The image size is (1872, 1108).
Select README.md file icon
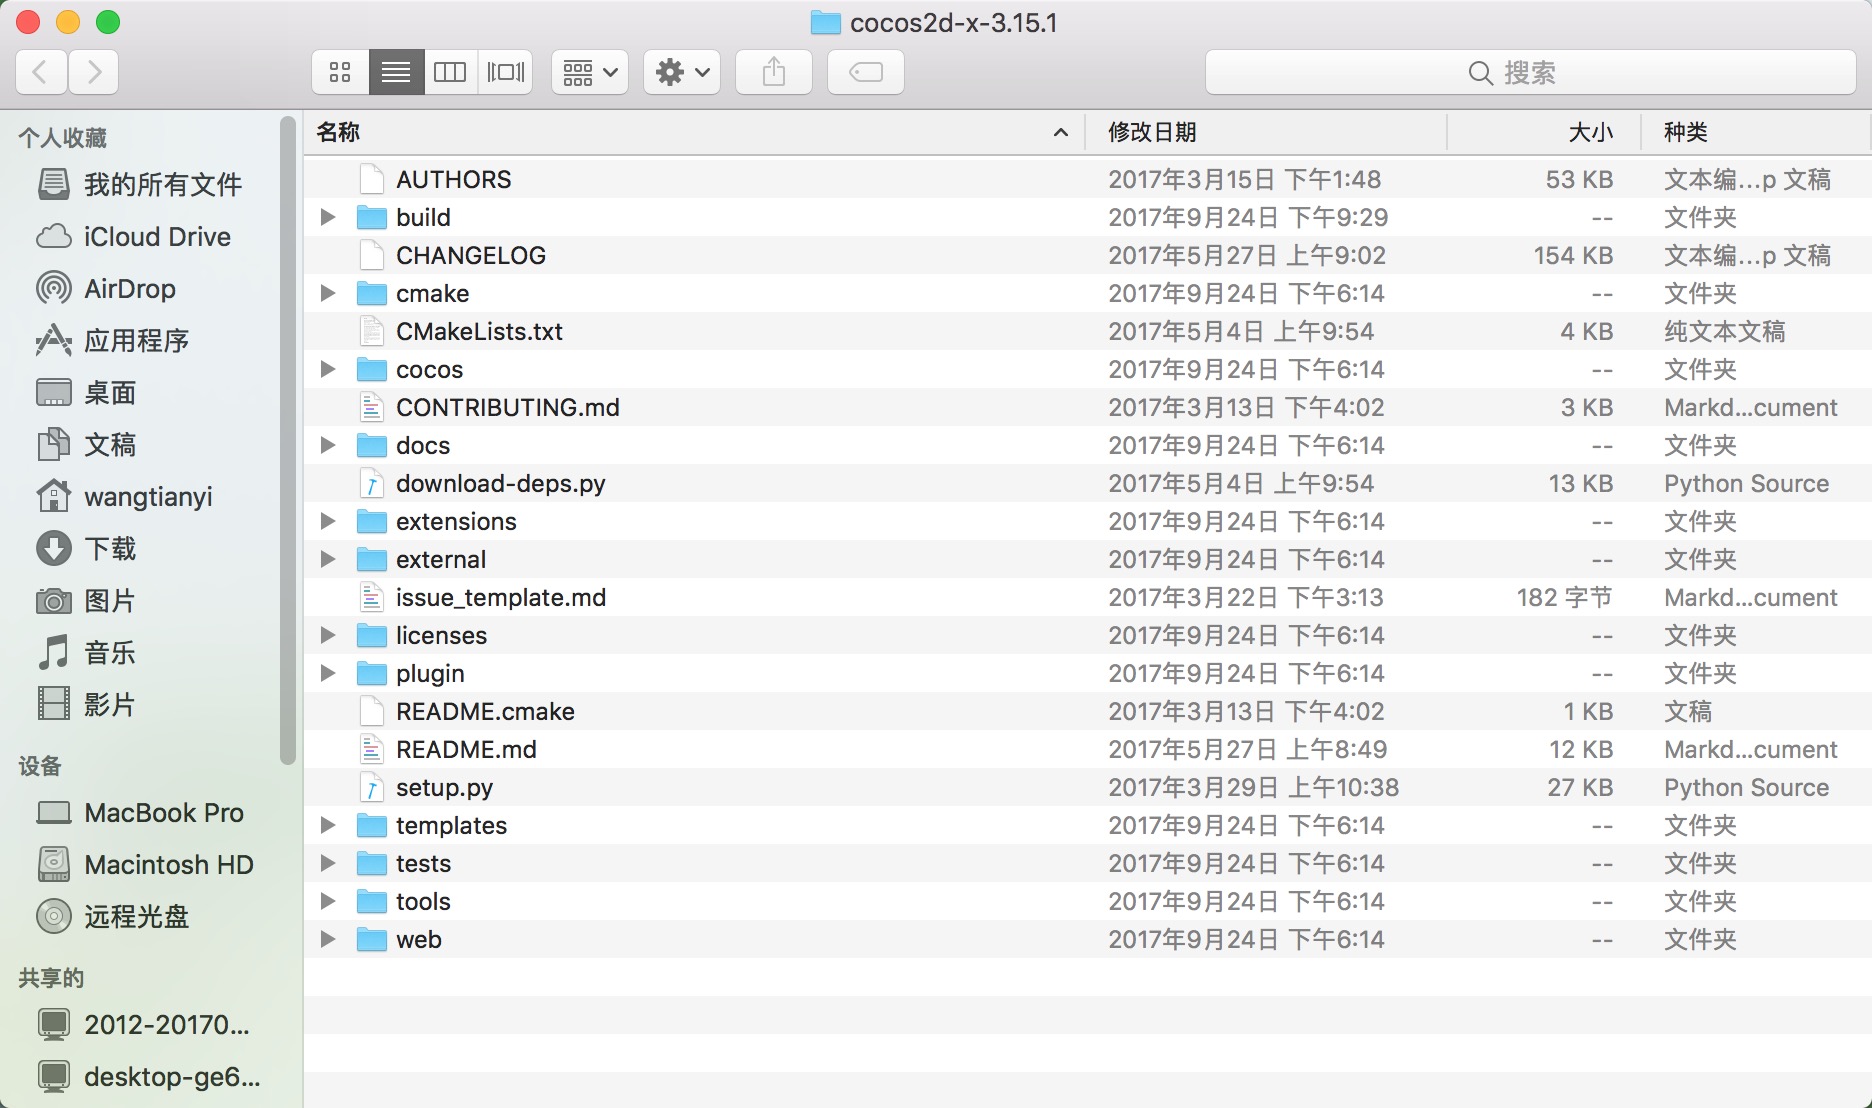[372, 749]
